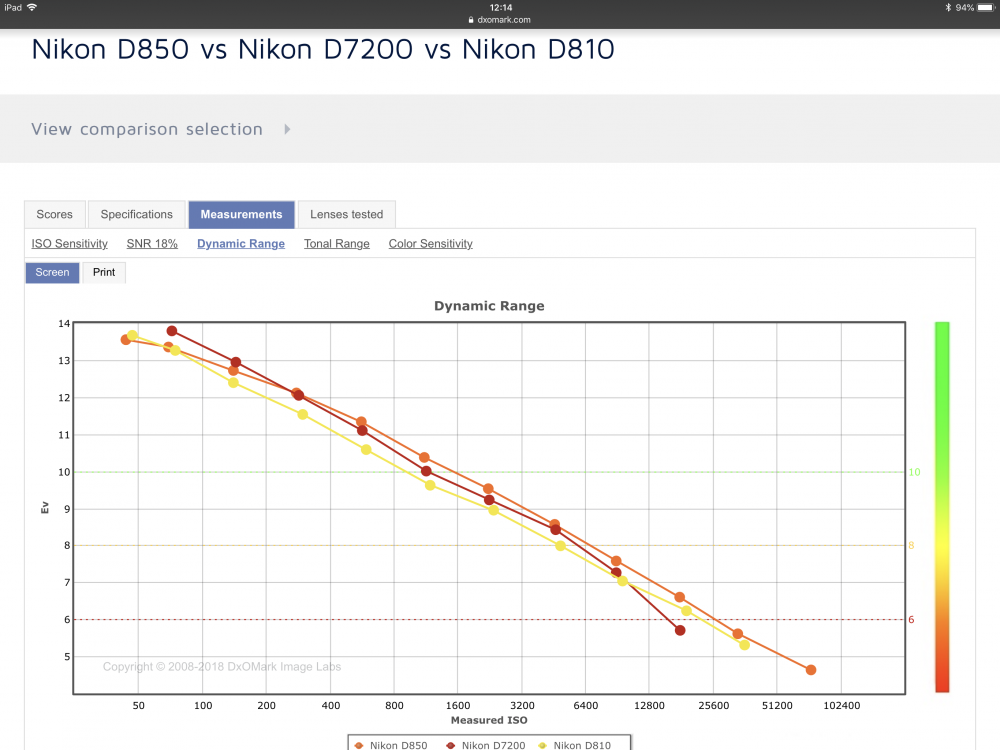1000x750 pixels.
Task: Click the D850 data point at the highest ISO
Action: 811,670
